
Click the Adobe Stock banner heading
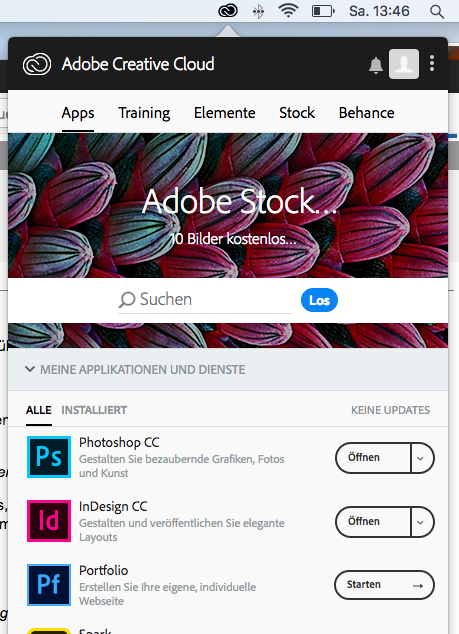pyautogui.click(x=239, y=201)
